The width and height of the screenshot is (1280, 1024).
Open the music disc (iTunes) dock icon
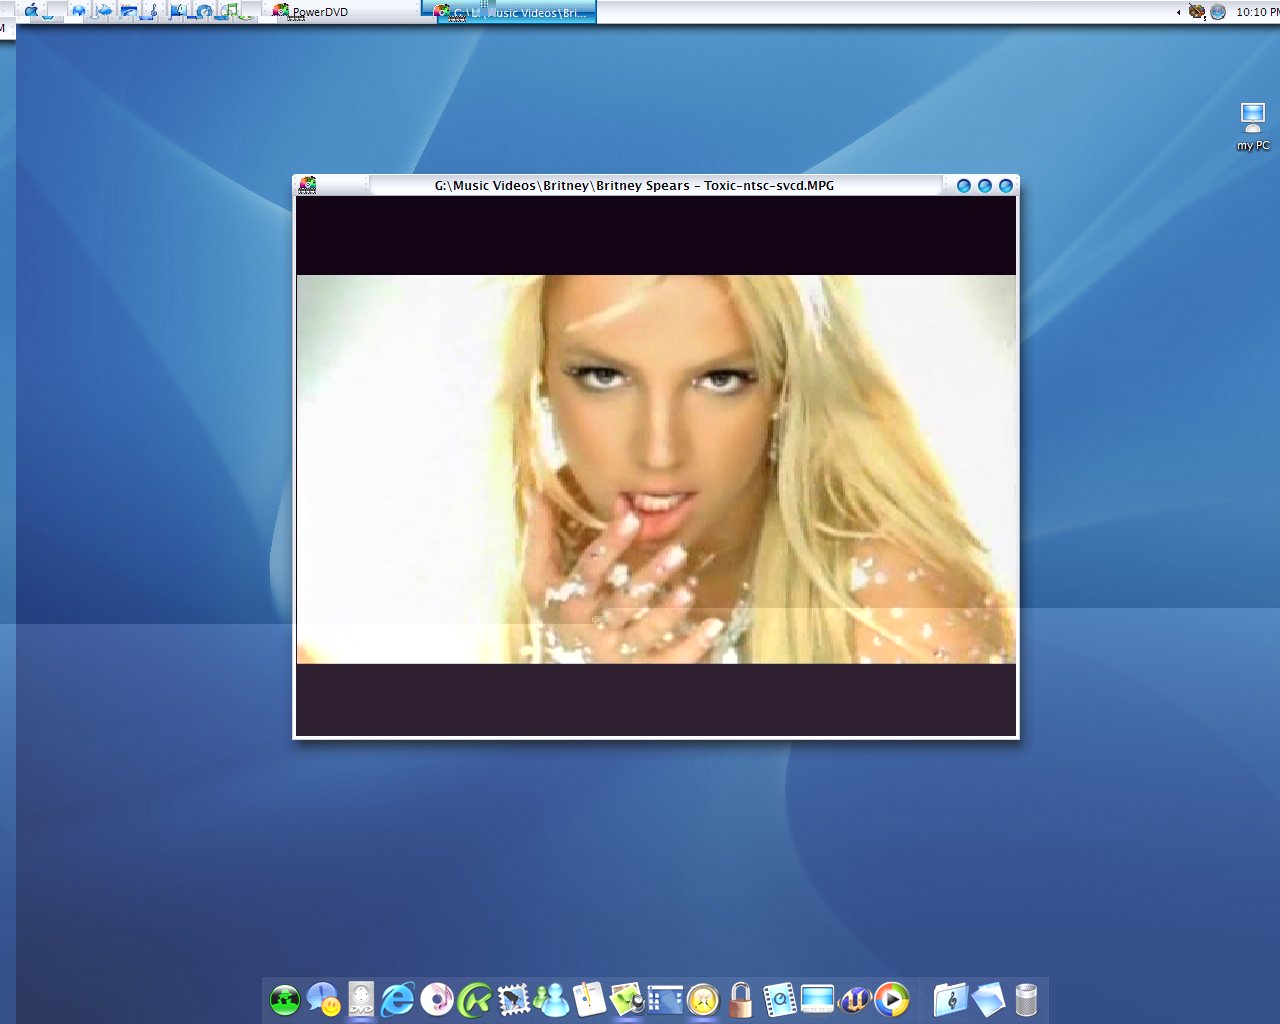tap(437, 999)
